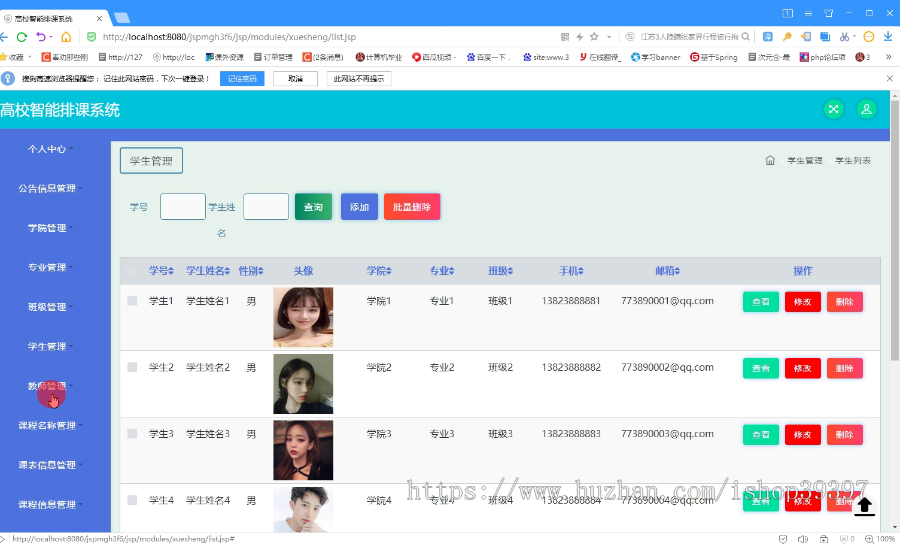
Task: Tick the select-all header checkbox
Action: pyautogui.click(x=132, y=271)
